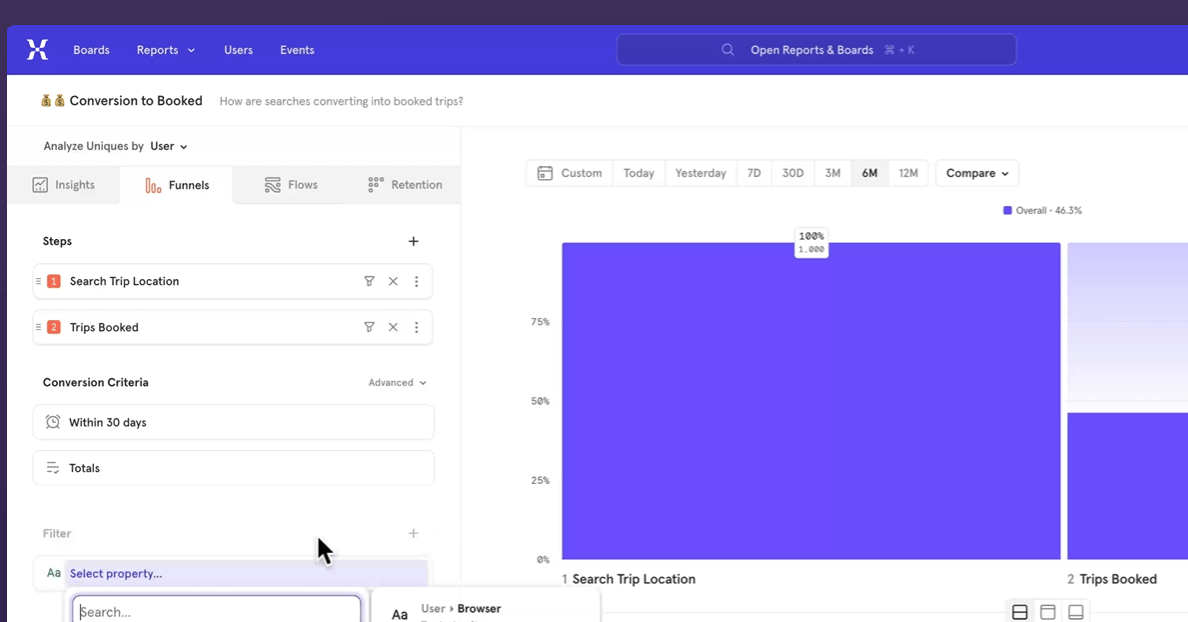1188x622 pixels.
Task: Click the filter icon on Search Trip Location step
Action: pos(370,281)
